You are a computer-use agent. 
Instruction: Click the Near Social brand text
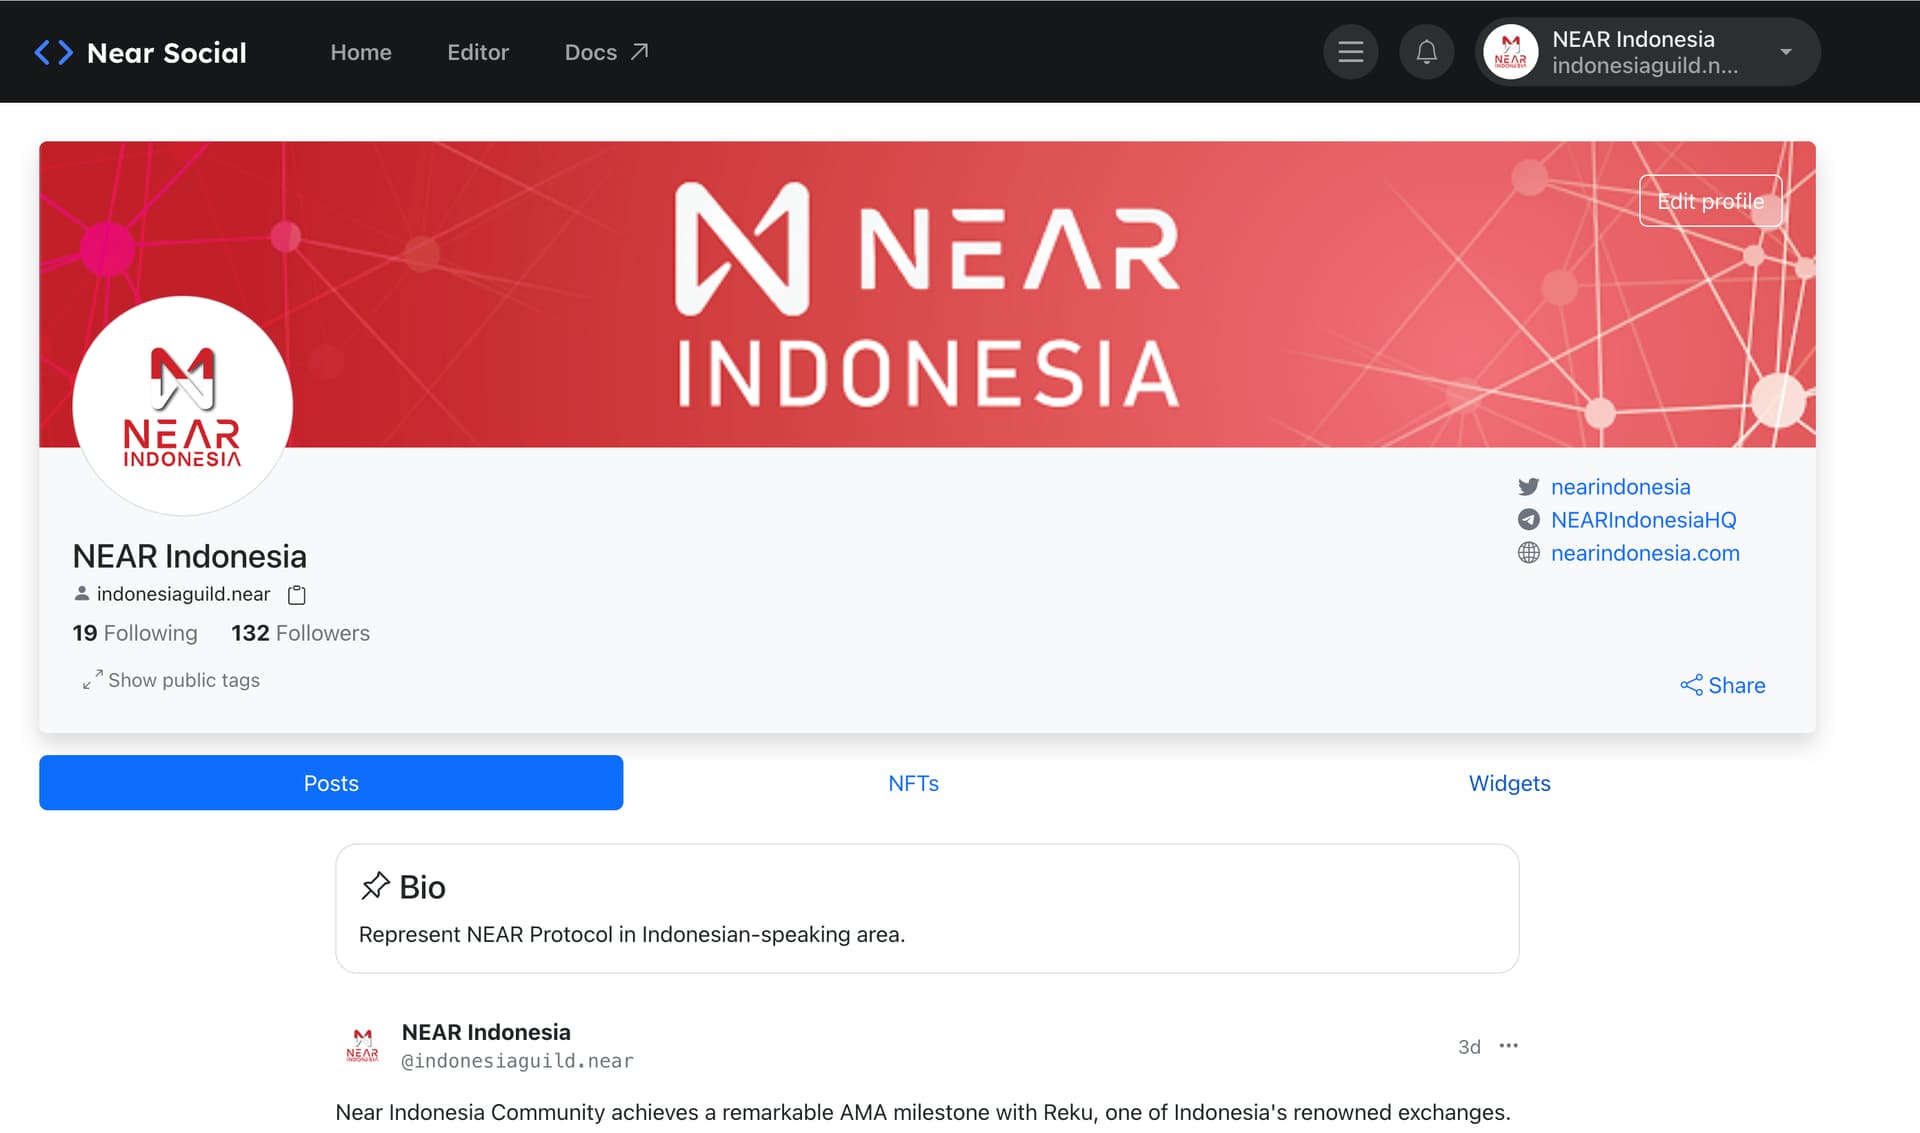167,52
